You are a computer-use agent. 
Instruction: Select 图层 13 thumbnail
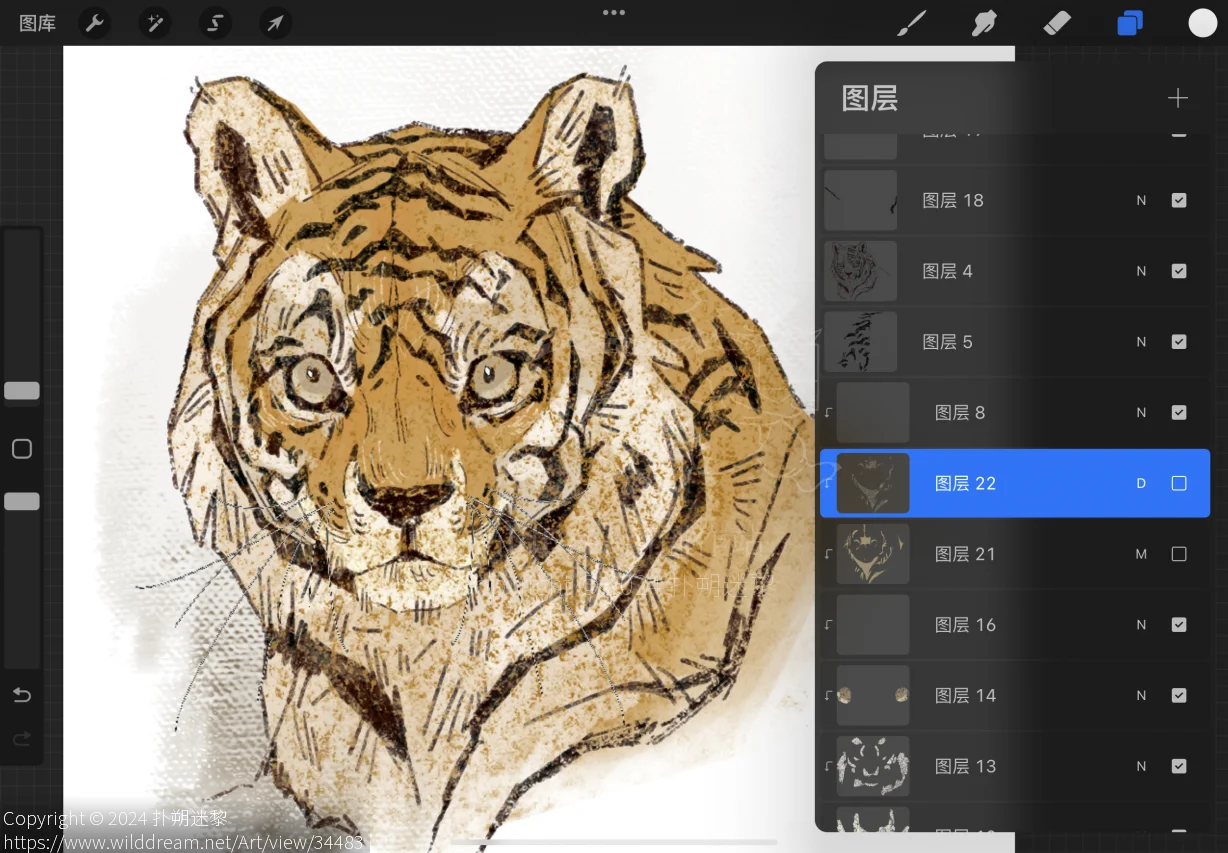pos(873,766)
